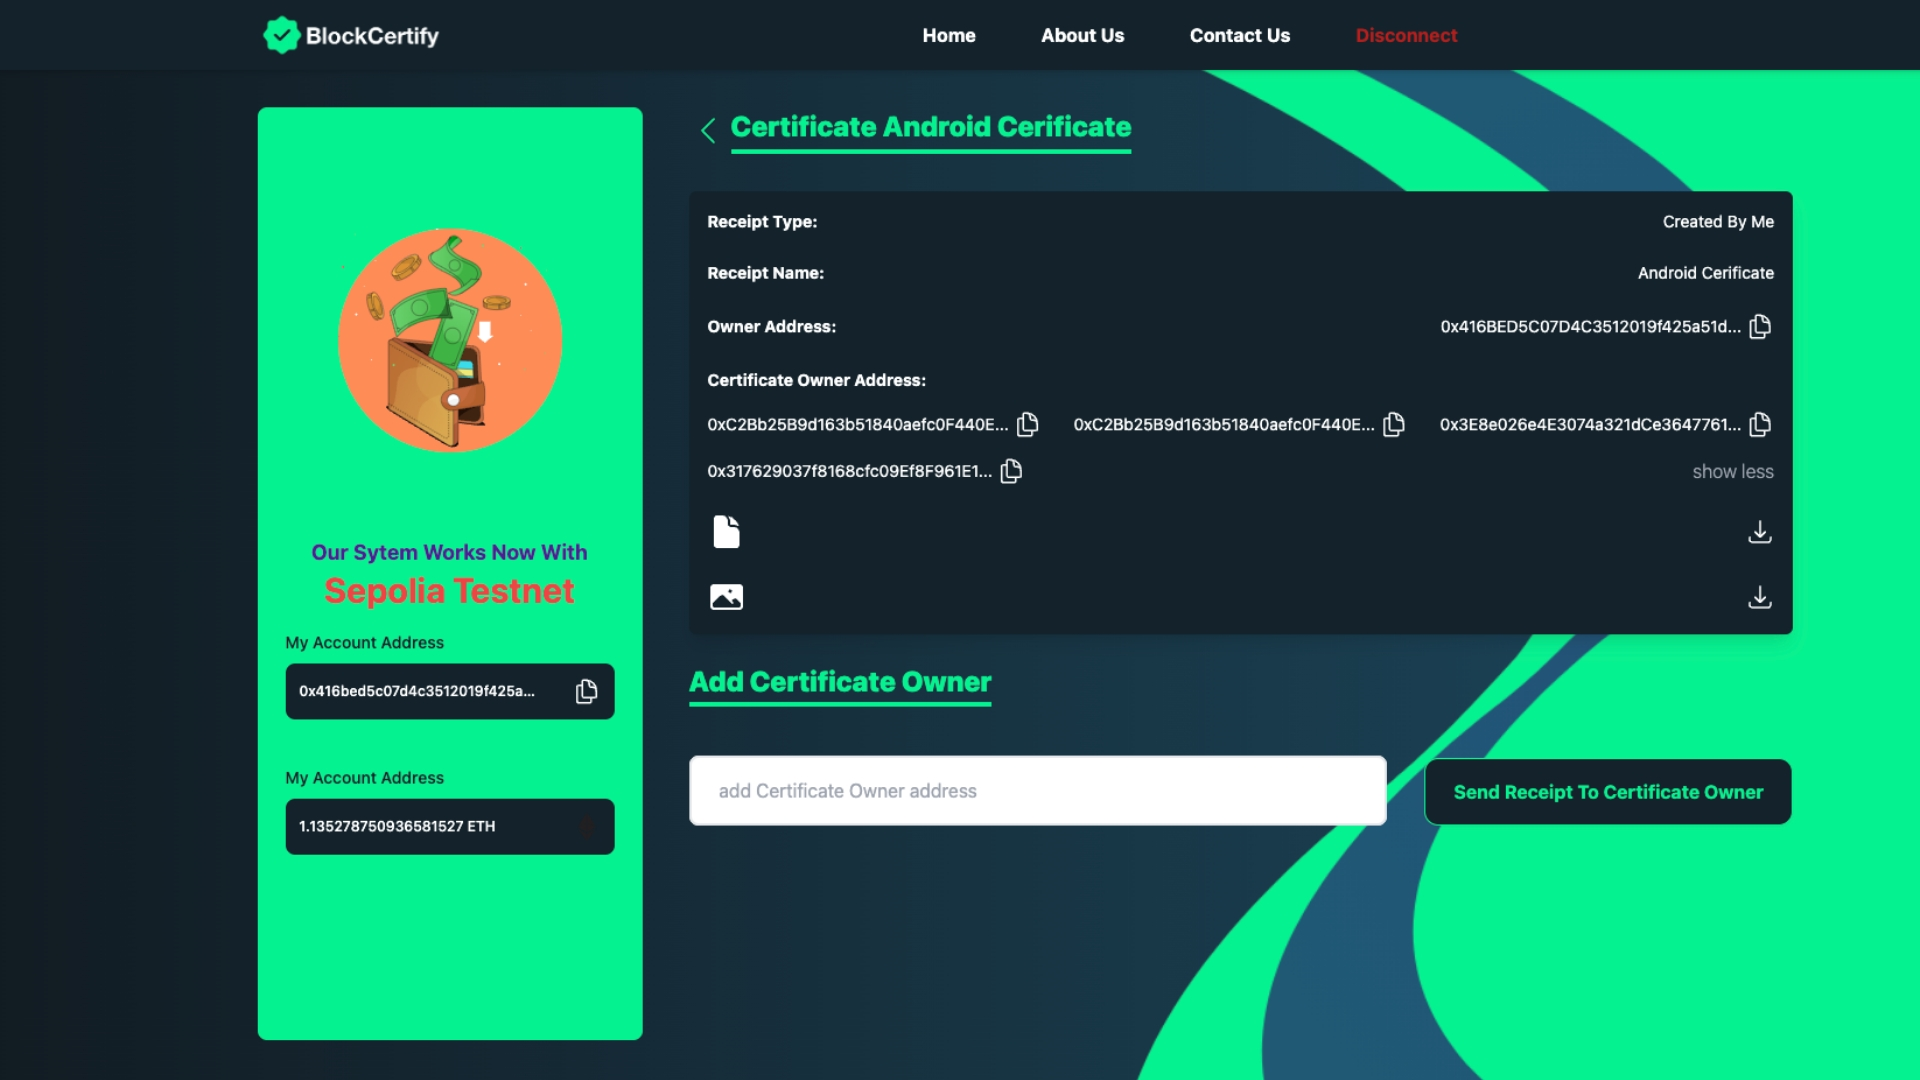Click Send Receipt To Certificate Owner button
This screenshot has height=1080, width=1920.
[1607, 792]
